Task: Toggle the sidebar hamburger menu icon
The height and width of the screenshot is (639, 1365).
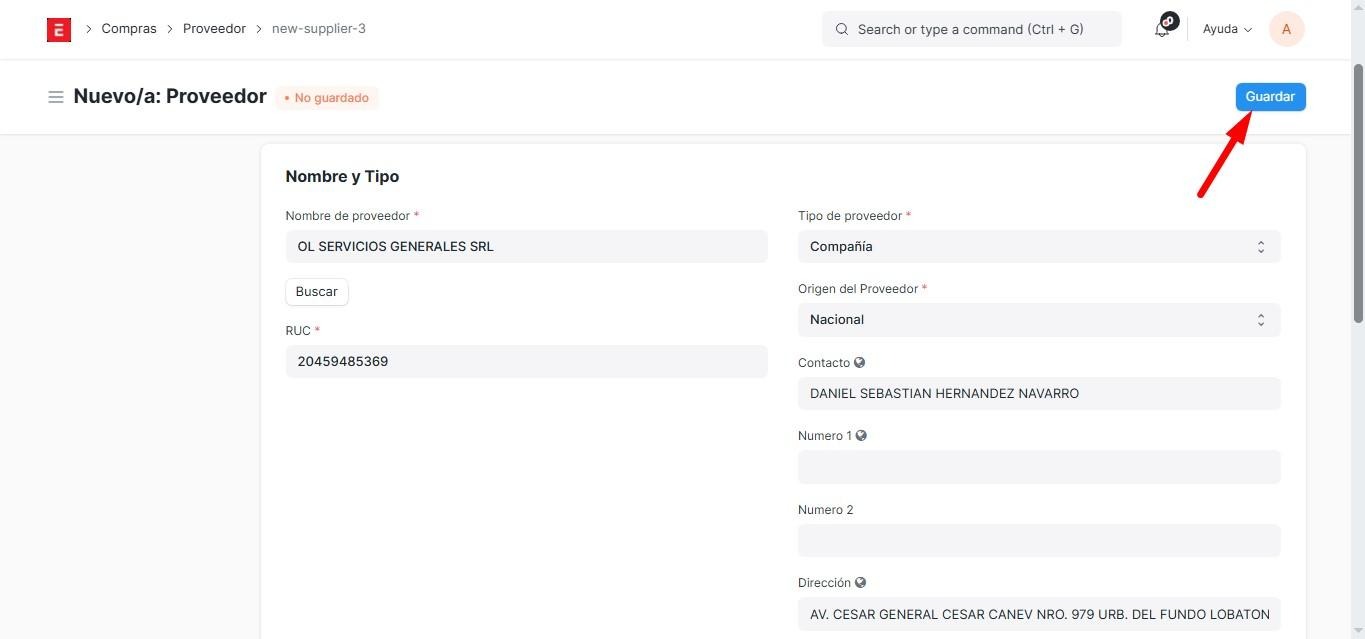Action: click(56, 97)
